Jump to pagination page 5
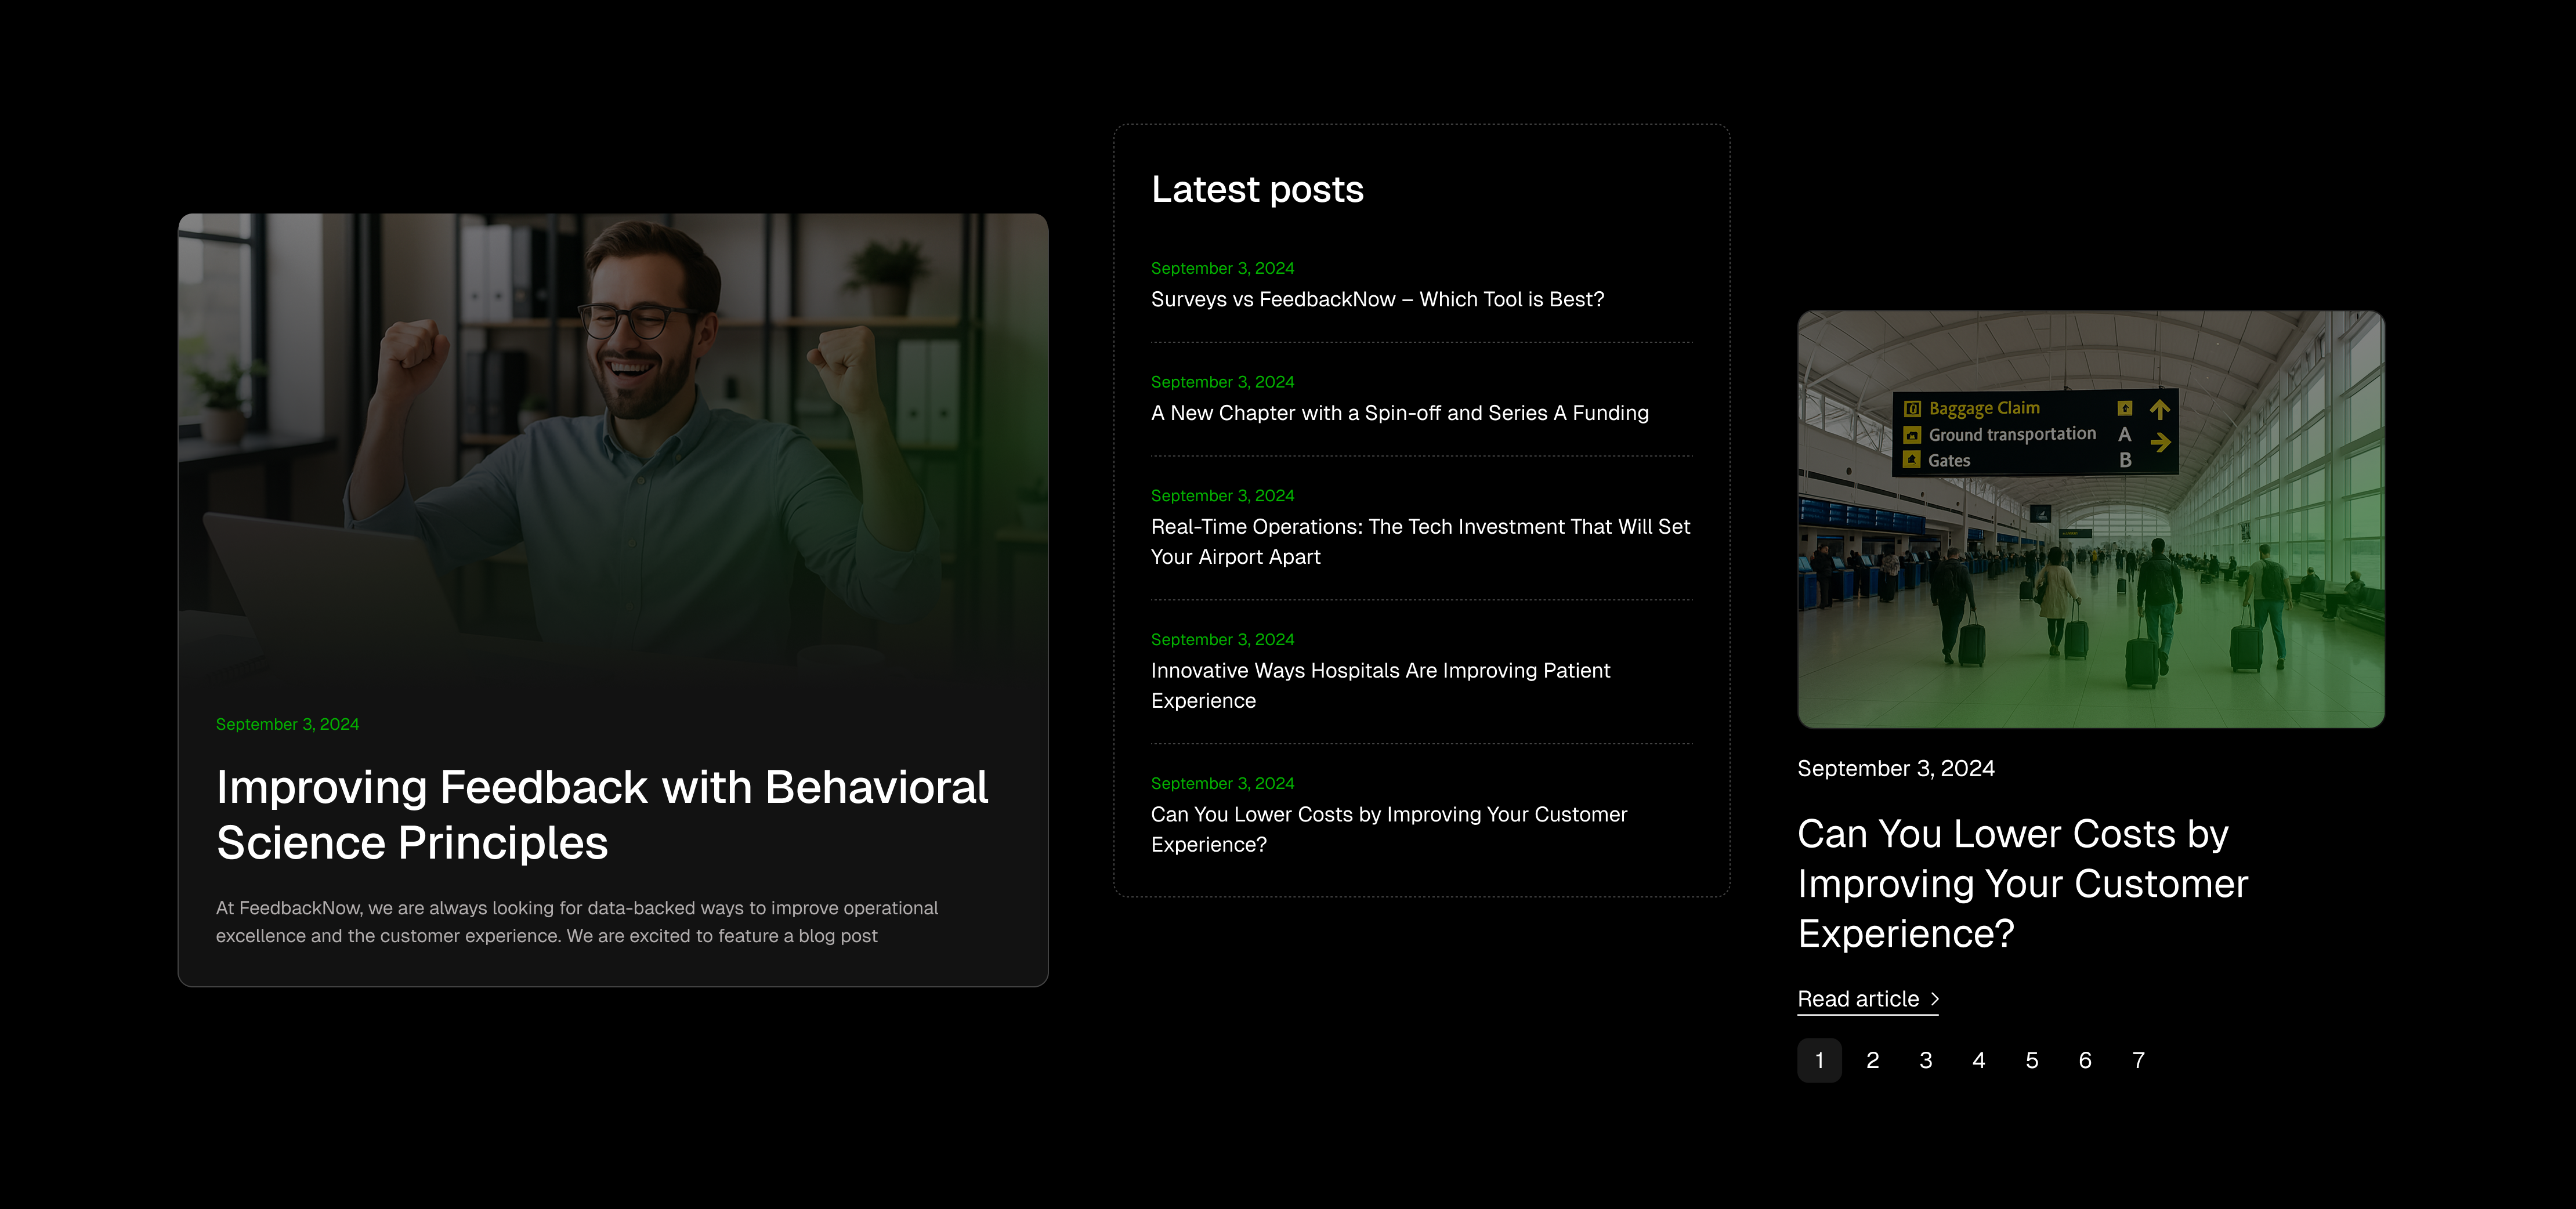Image resolution: width=2576 pixels, height=1209 pixels. tap(2031, 1060)
